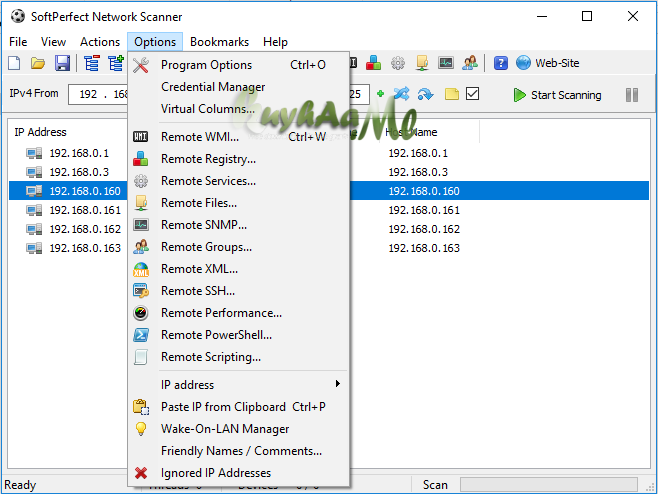The image size is (658, 494).
Task: Select Remote XML menu item
Action: click(x=238, y=269)
